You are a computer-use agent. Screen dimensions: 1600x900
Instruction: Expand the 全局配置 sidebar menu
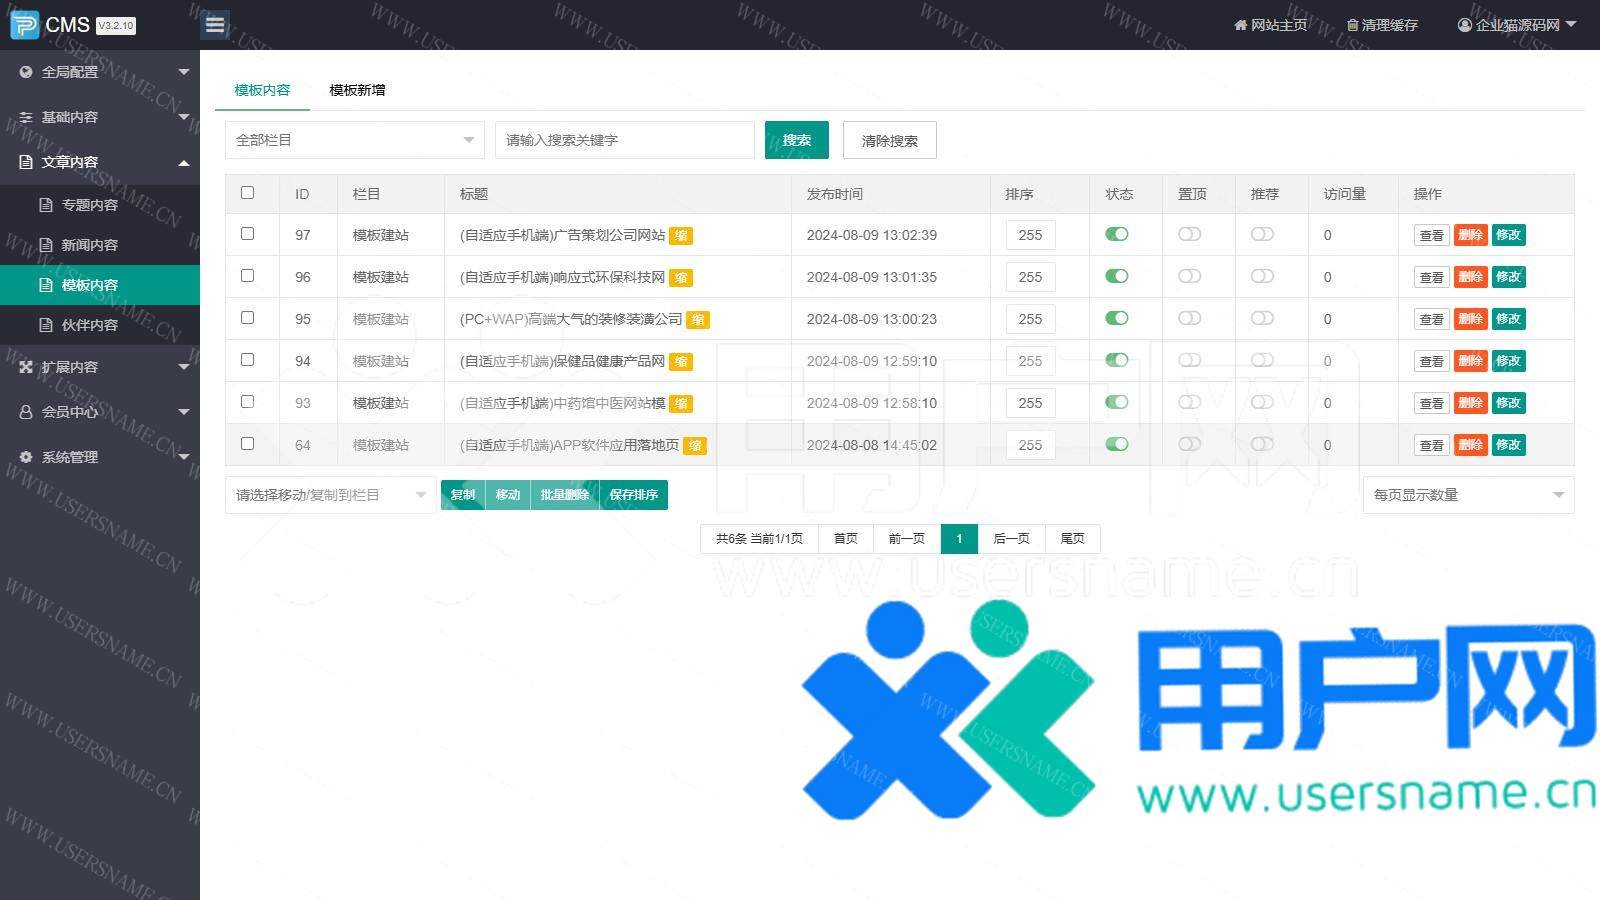[x=100, y=72]
